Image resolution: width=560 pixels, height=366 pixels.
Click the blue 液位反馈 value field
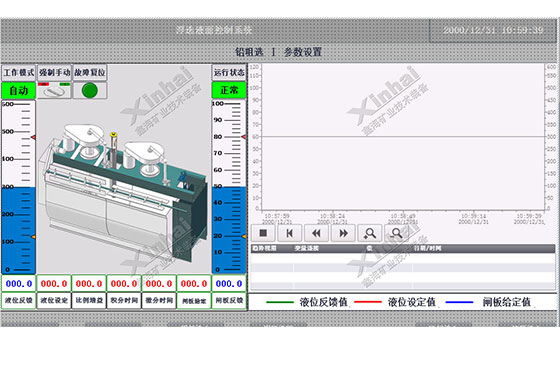tap(19, 284)
